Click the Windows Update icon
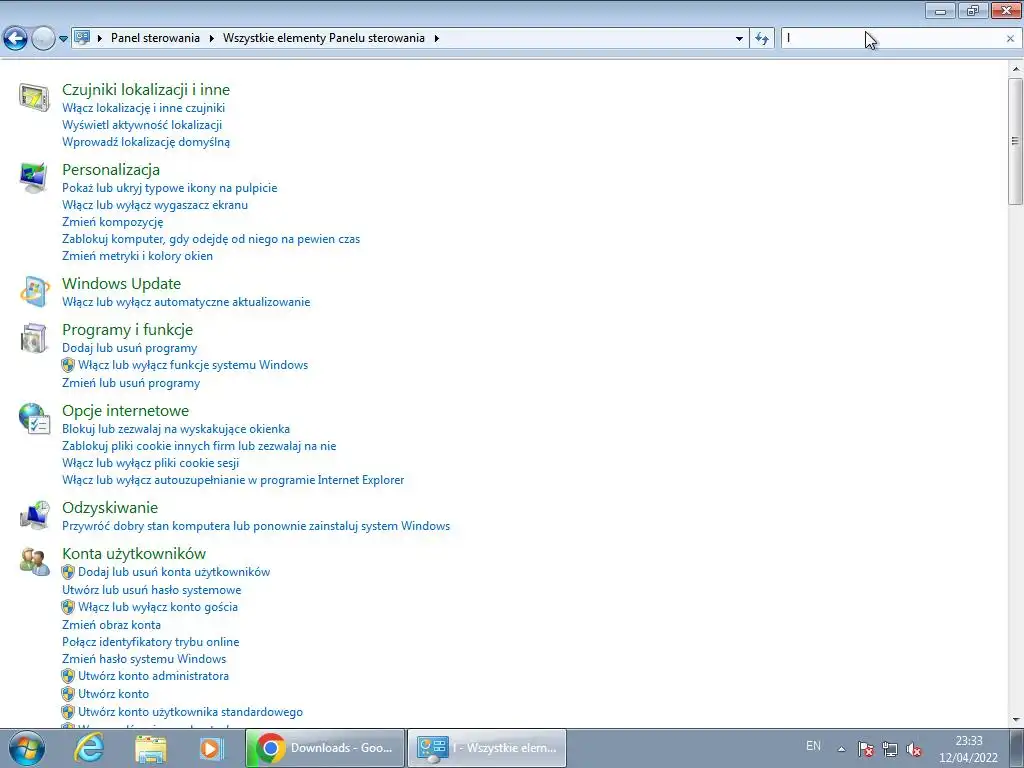Screen dimensions: 1024x768 tap(34, 291)
